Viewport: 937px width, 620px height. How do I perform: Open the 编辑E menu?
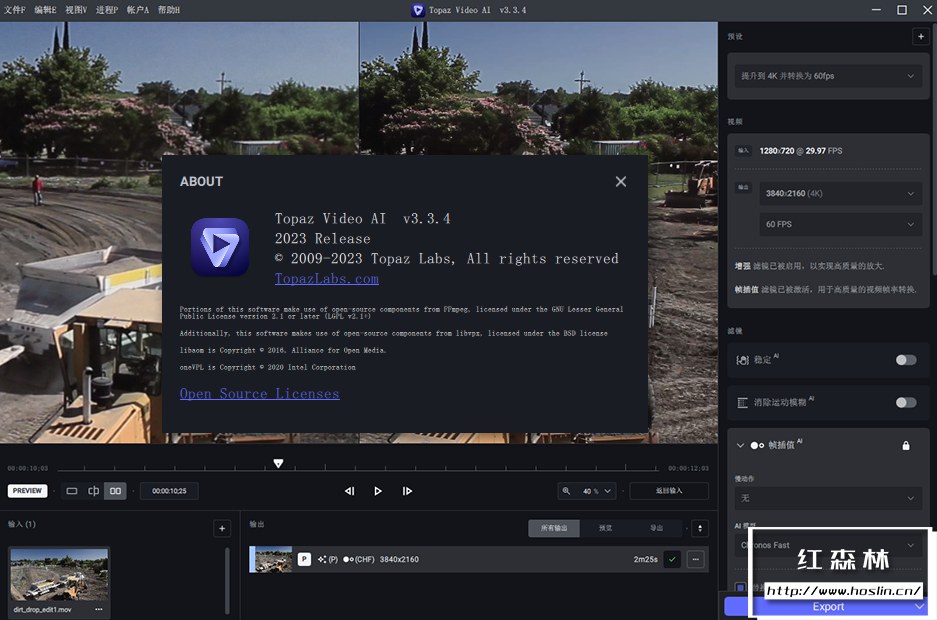click(45, 10)
